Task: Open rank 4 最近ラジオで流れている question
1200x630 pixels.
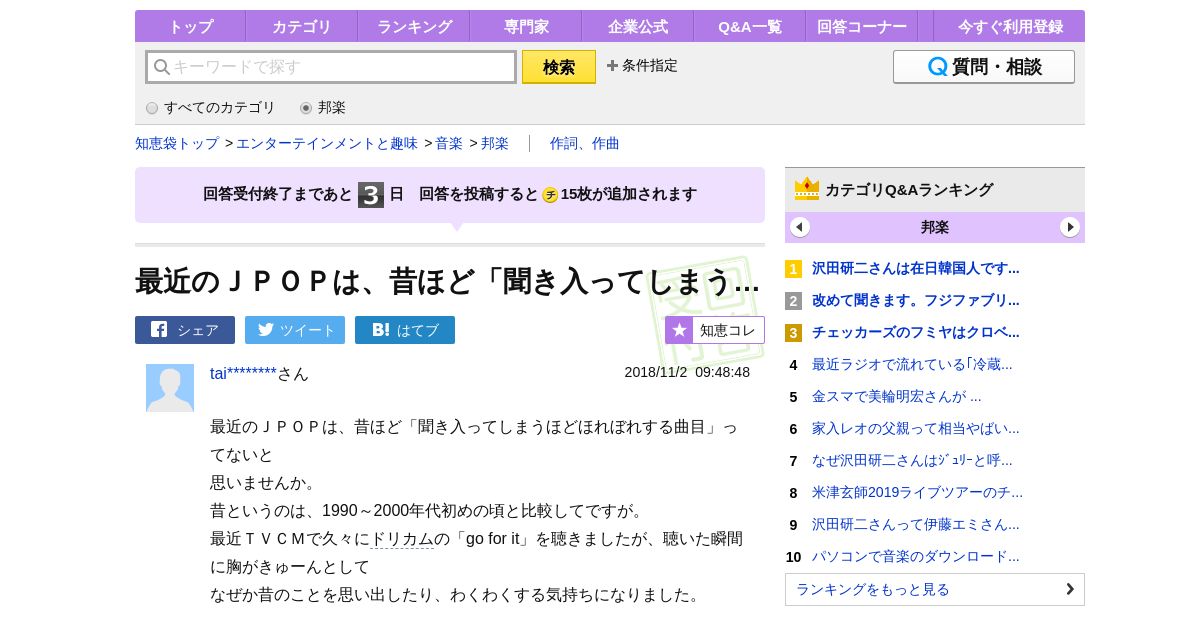Action: point(912,364)
